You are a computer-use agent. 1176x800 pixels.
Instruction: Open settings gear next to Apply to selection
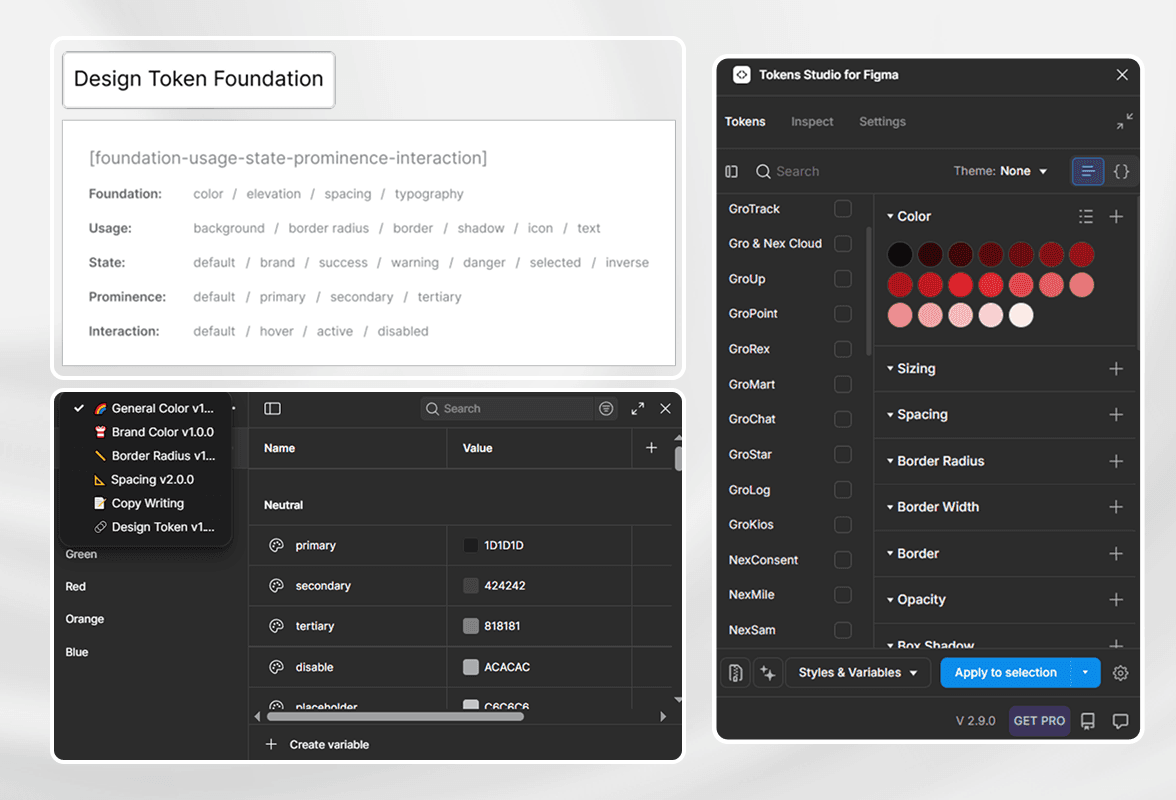[1120, 673]
